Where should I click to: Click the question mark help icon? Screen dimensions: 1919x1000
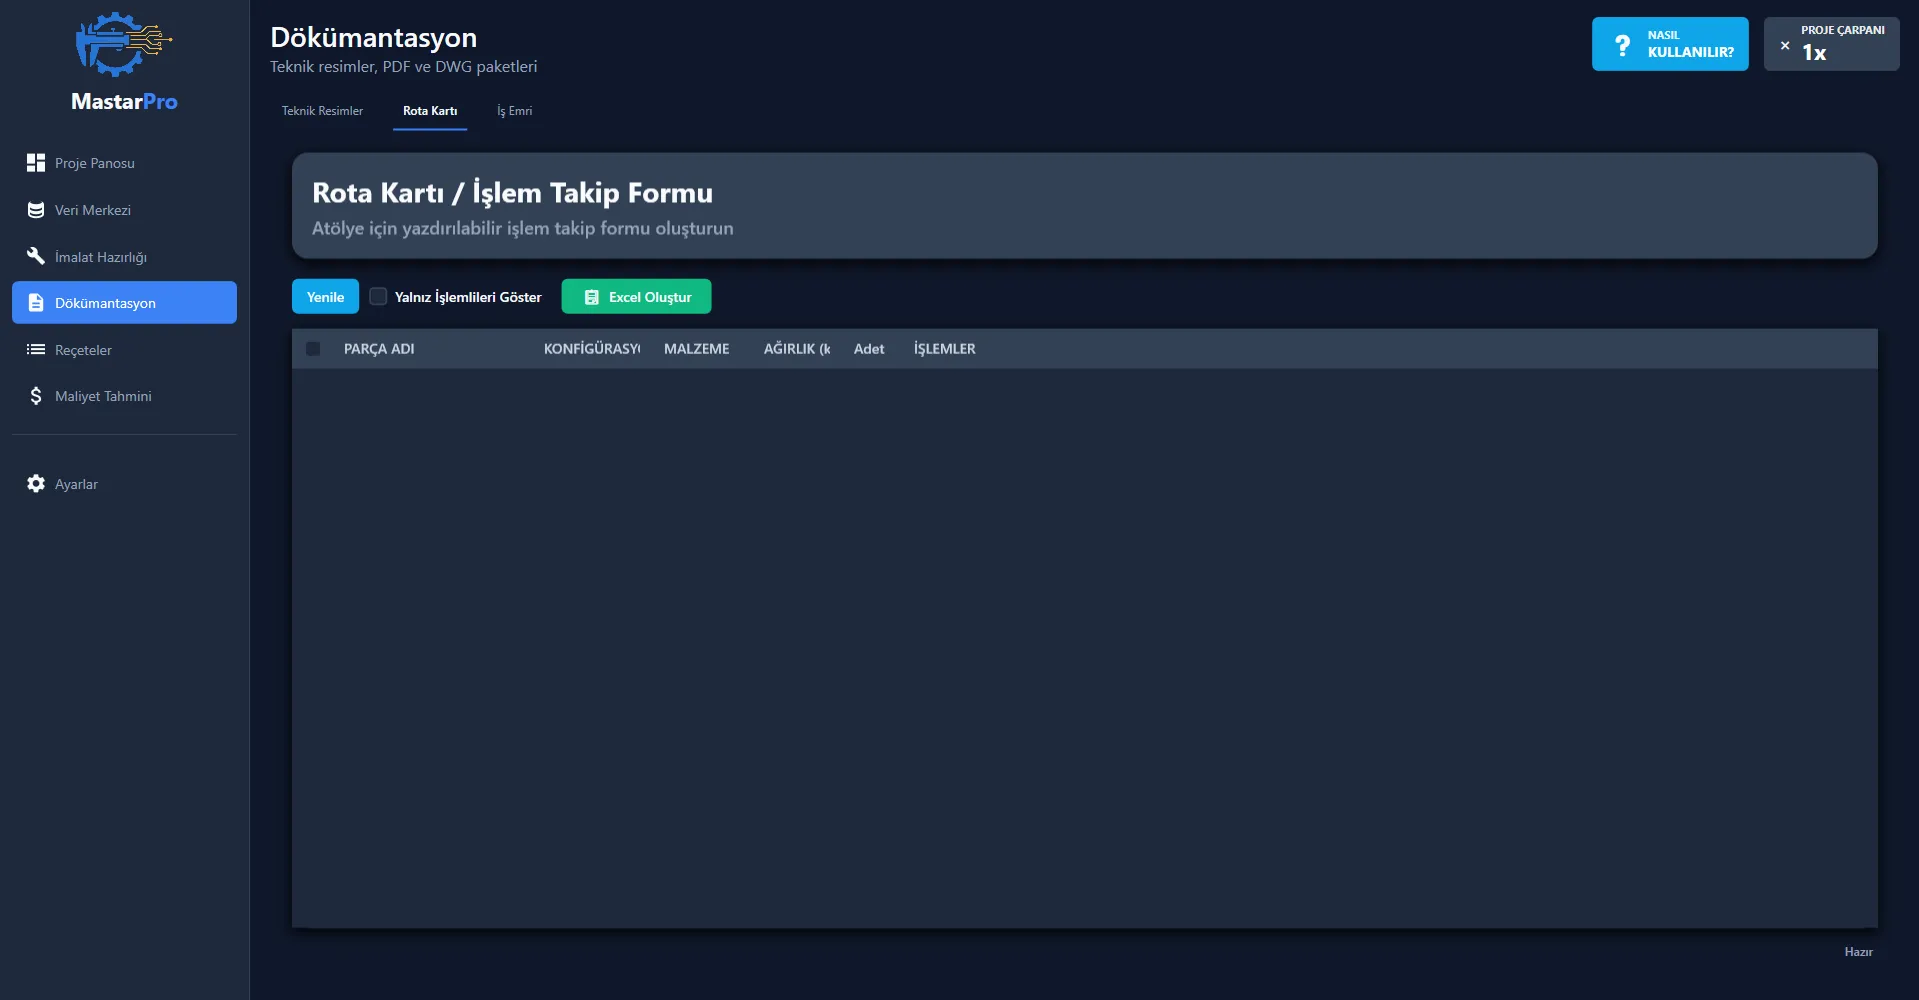[1622, 45]
